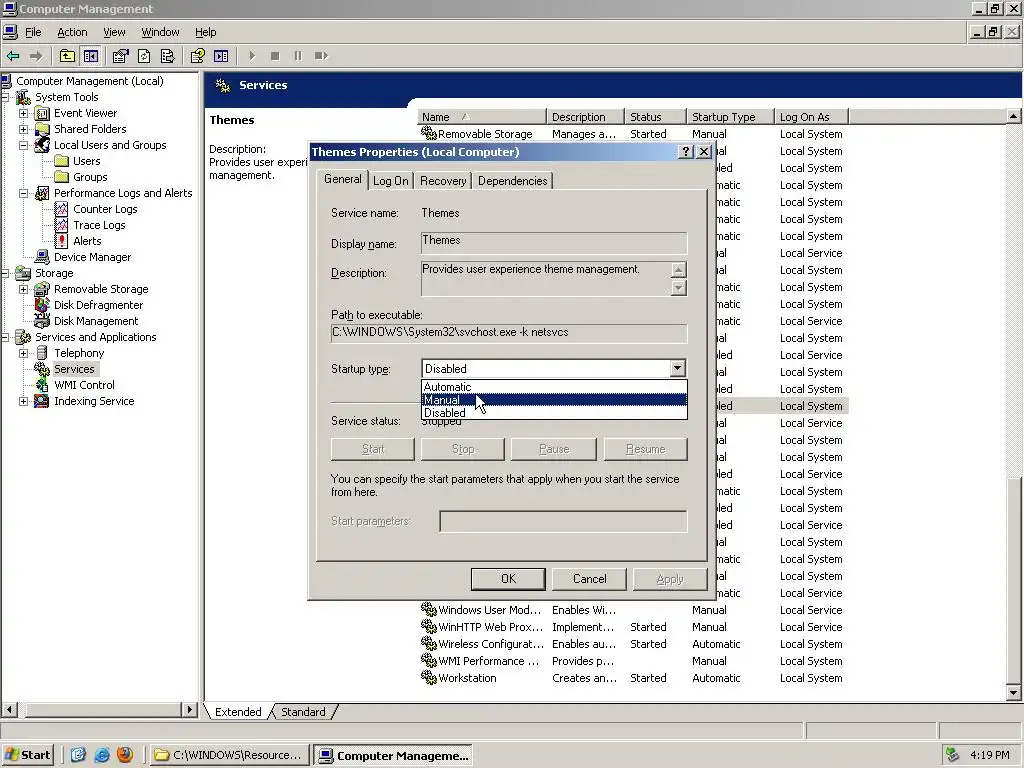Select Disk Management in the tree
This screenshot has height=768, width=1024.
96,321
